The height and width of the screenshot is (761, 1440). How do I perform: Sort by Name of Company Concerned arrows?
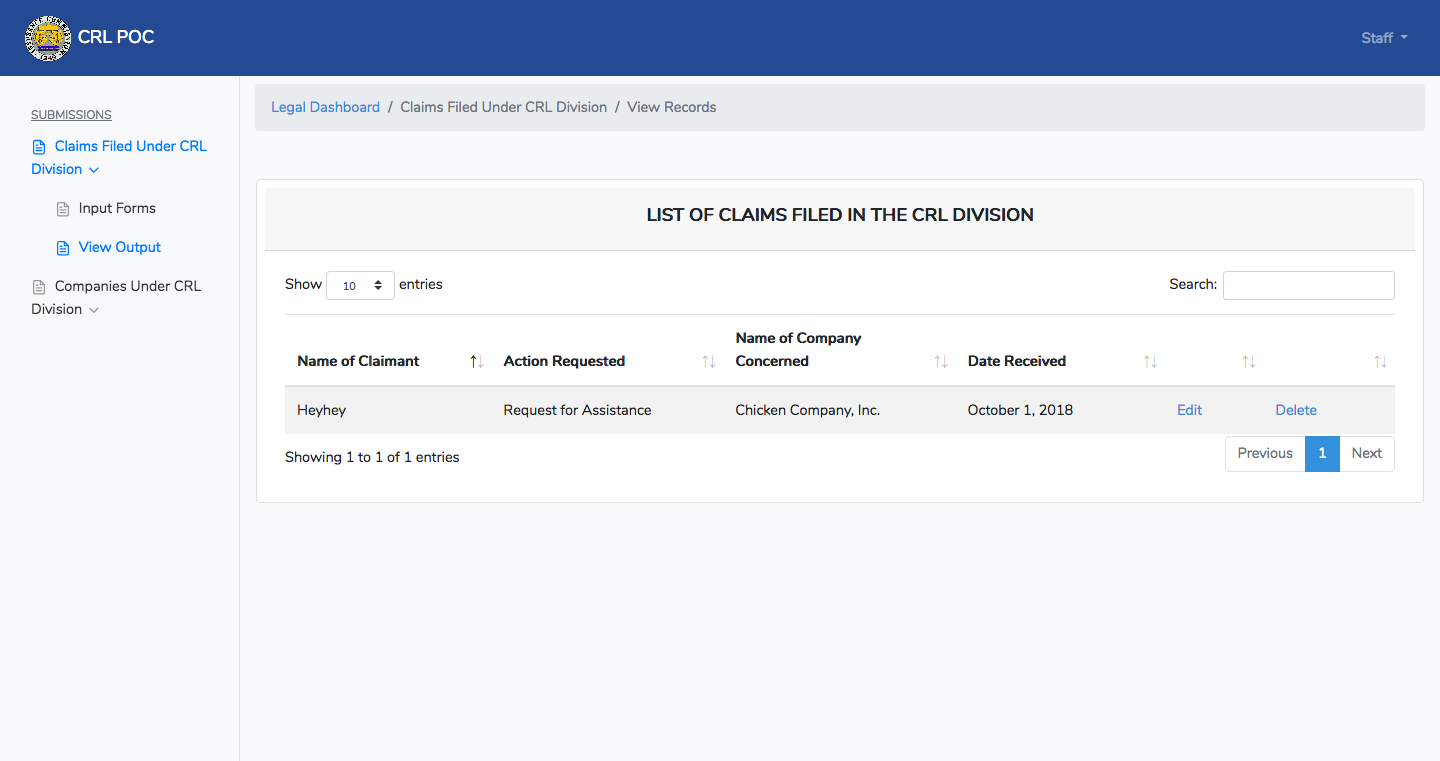pos(941,361)
